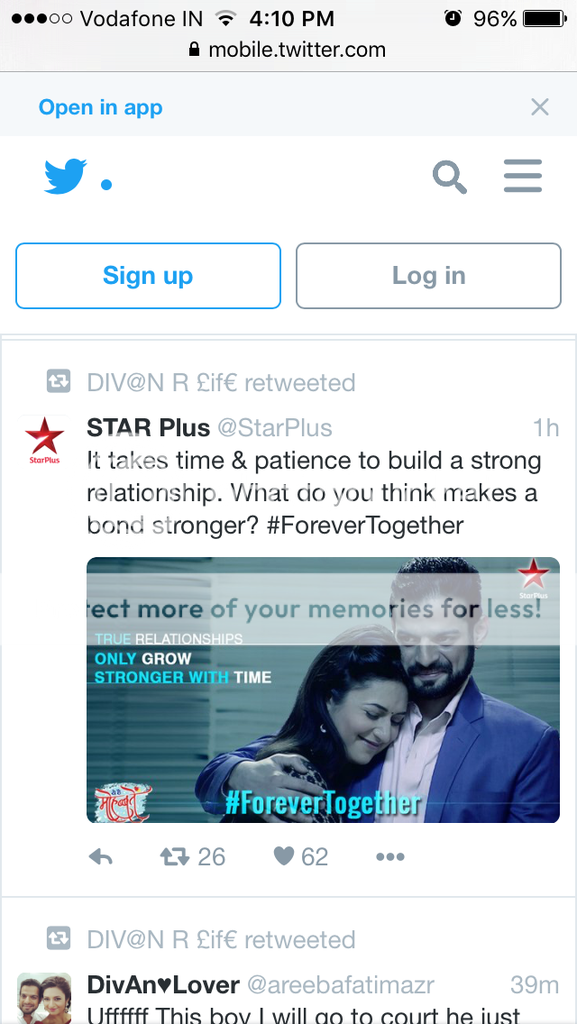
Task: Tap the Twitter bird logo
Action: coord(65,176)
